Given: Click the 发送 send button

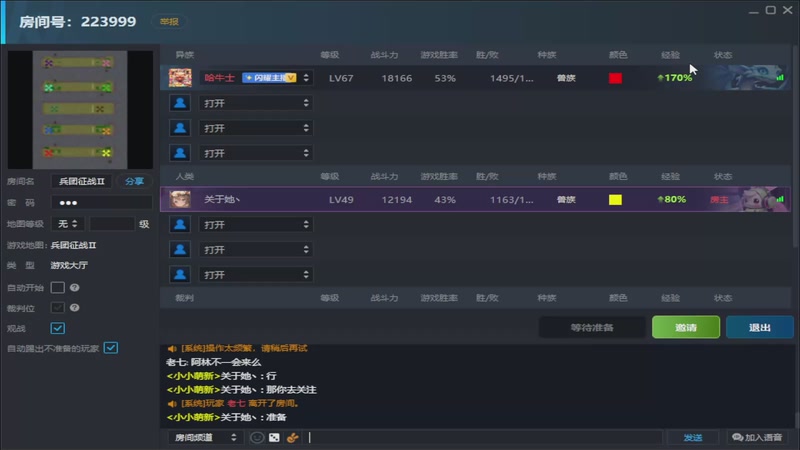Looking at the screenshot, I should point(693,437).
